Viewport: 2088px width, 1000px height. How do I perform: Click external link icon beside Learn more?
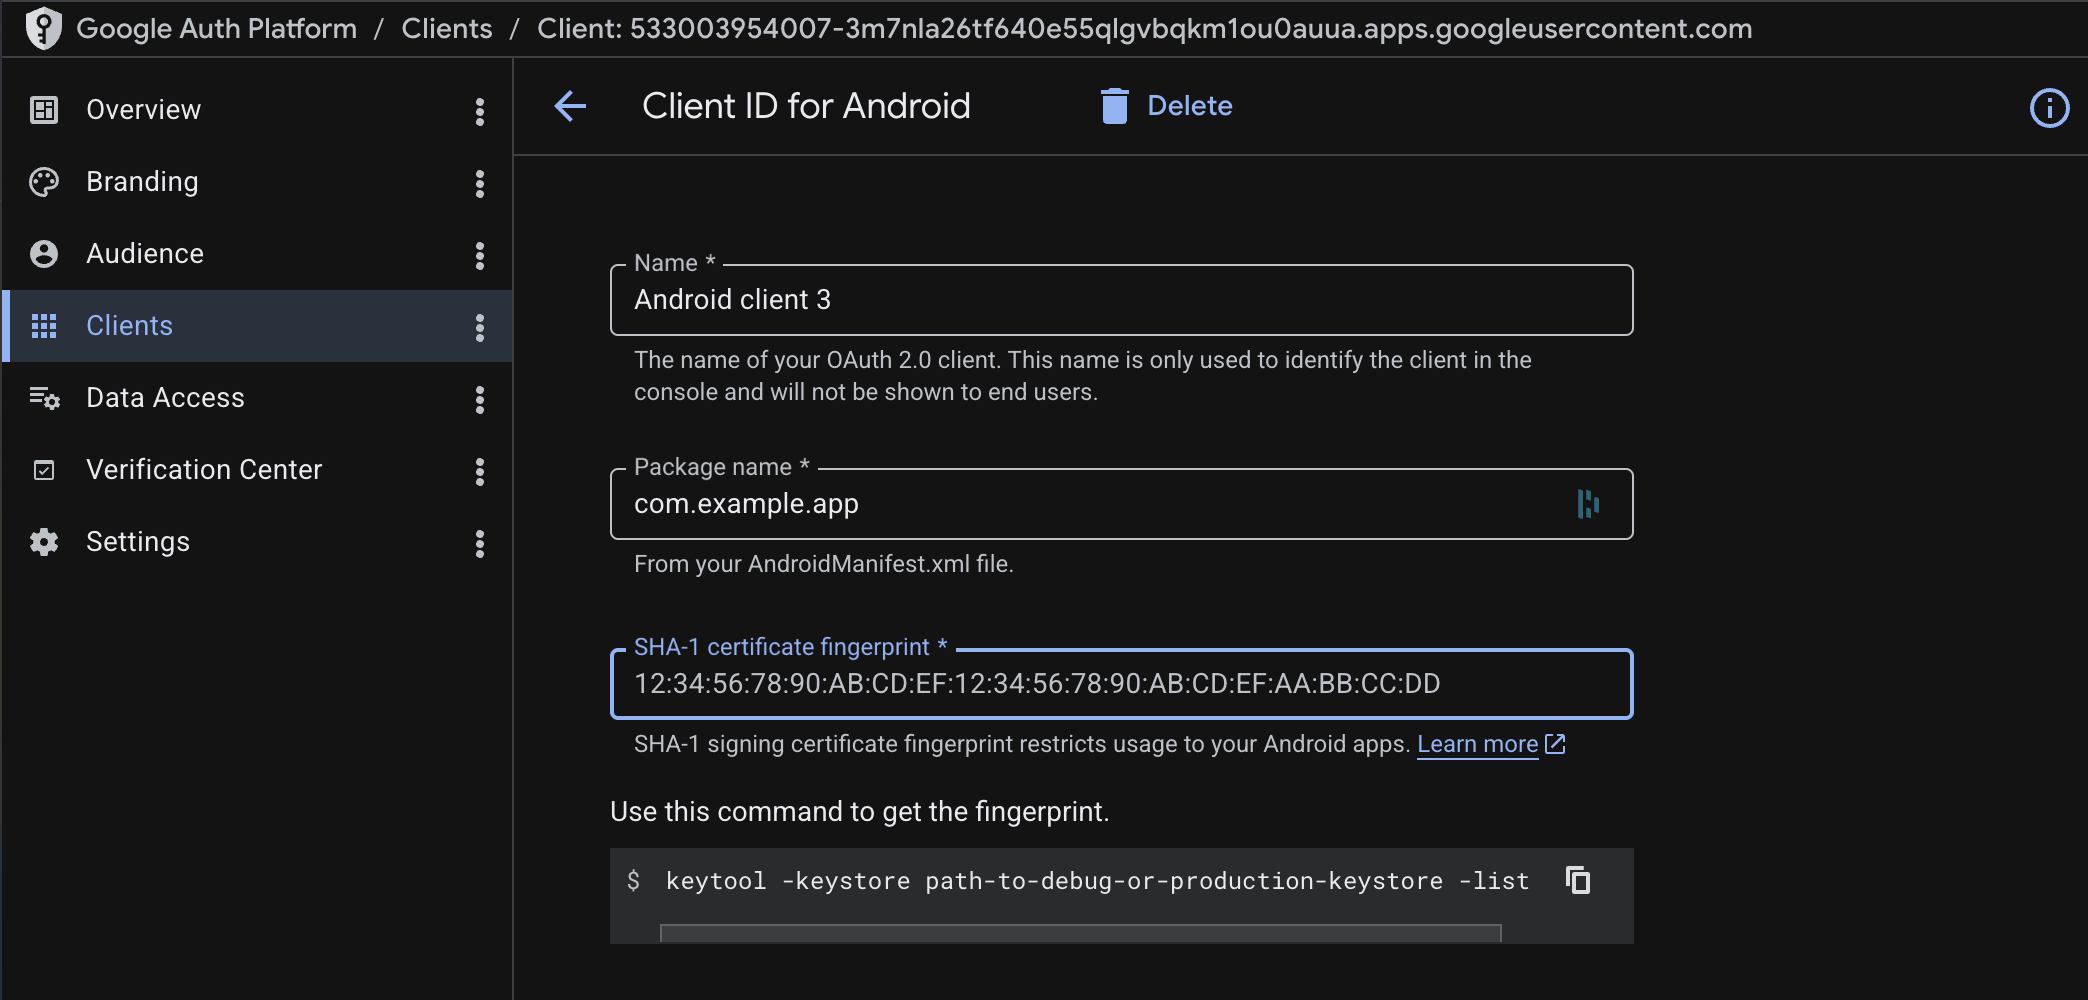pyautogui.click(x=1555, y=744)
